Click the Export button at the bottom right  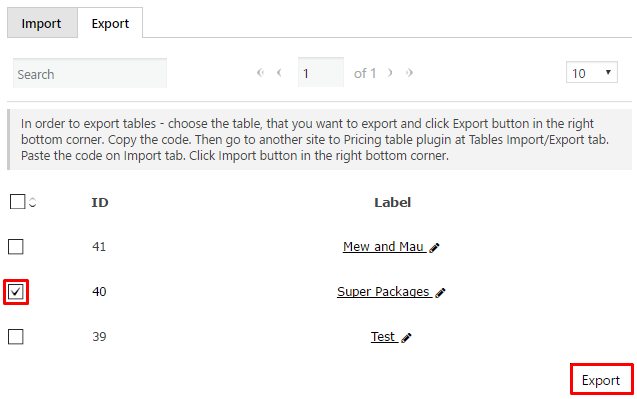[x=601, y=380]
